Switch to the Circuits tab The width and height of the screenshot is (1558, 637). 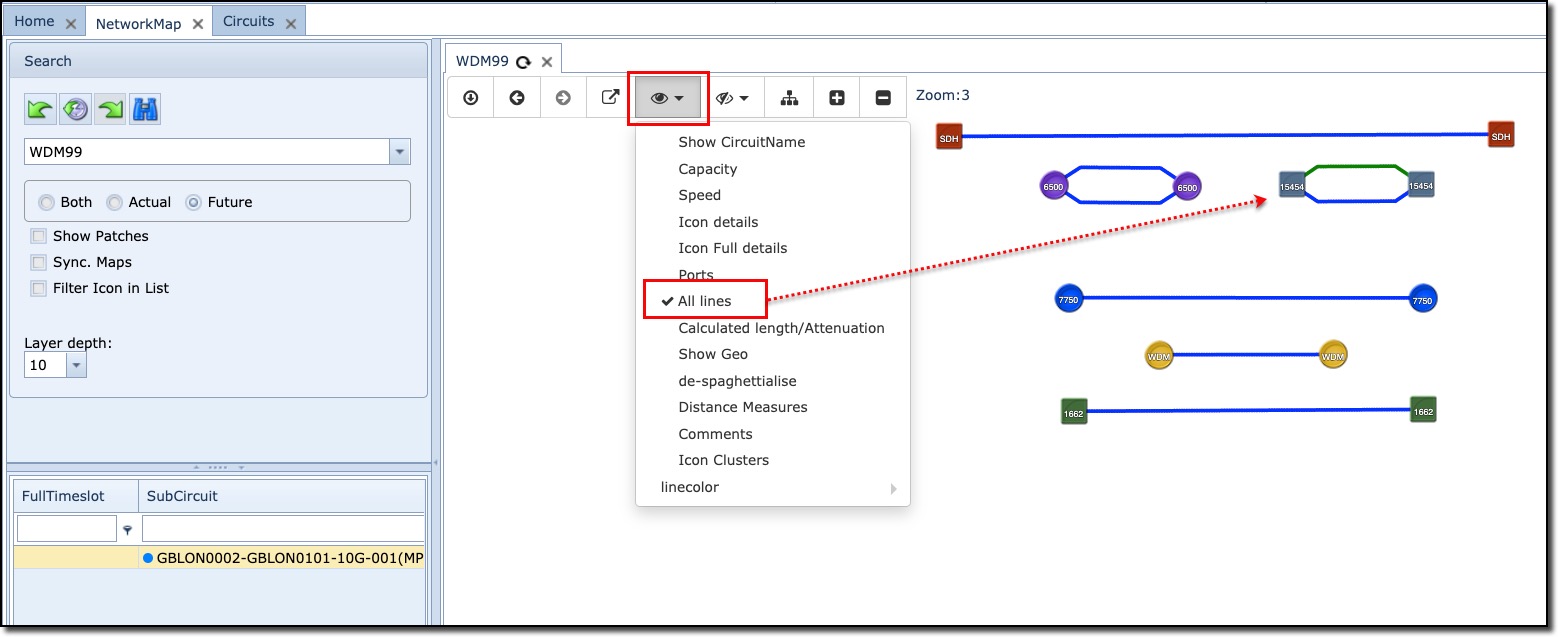point(249,21)
